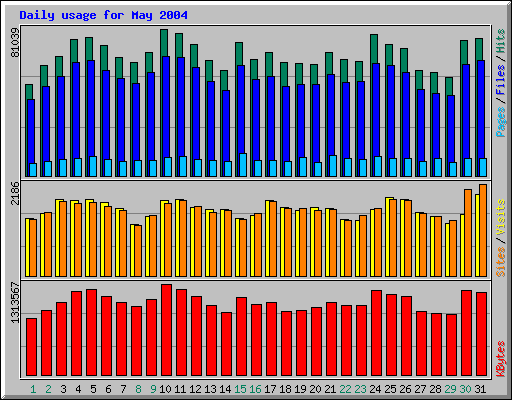Screen dimensions: 512x400
Task: Click day label 16 on the x-axis
Action: pyautogui.click(x=255, y=389)
